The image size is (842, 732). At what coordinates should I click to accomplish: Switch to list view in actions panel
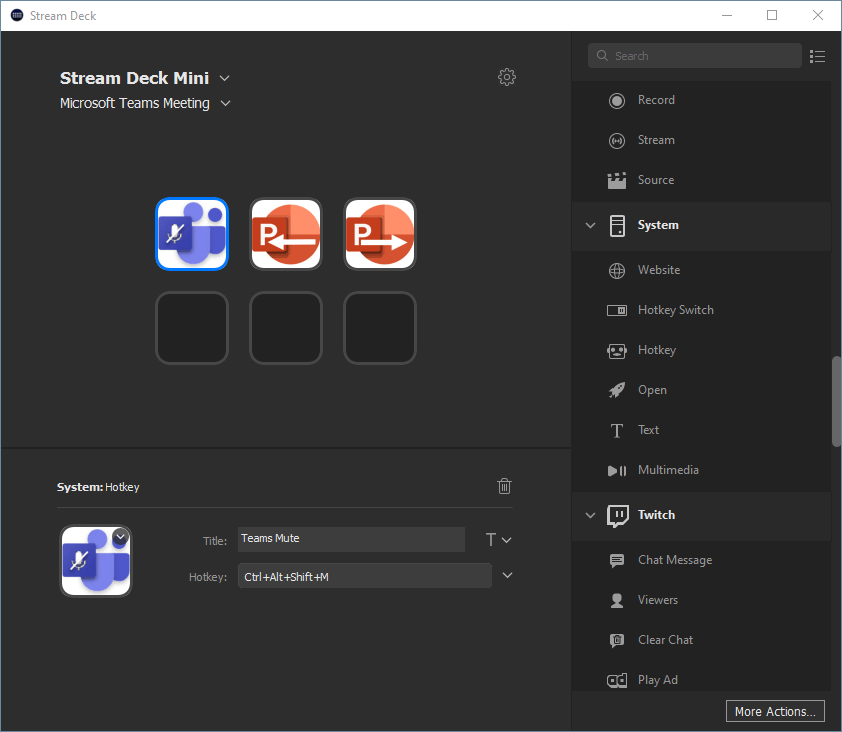click(817, 56)
